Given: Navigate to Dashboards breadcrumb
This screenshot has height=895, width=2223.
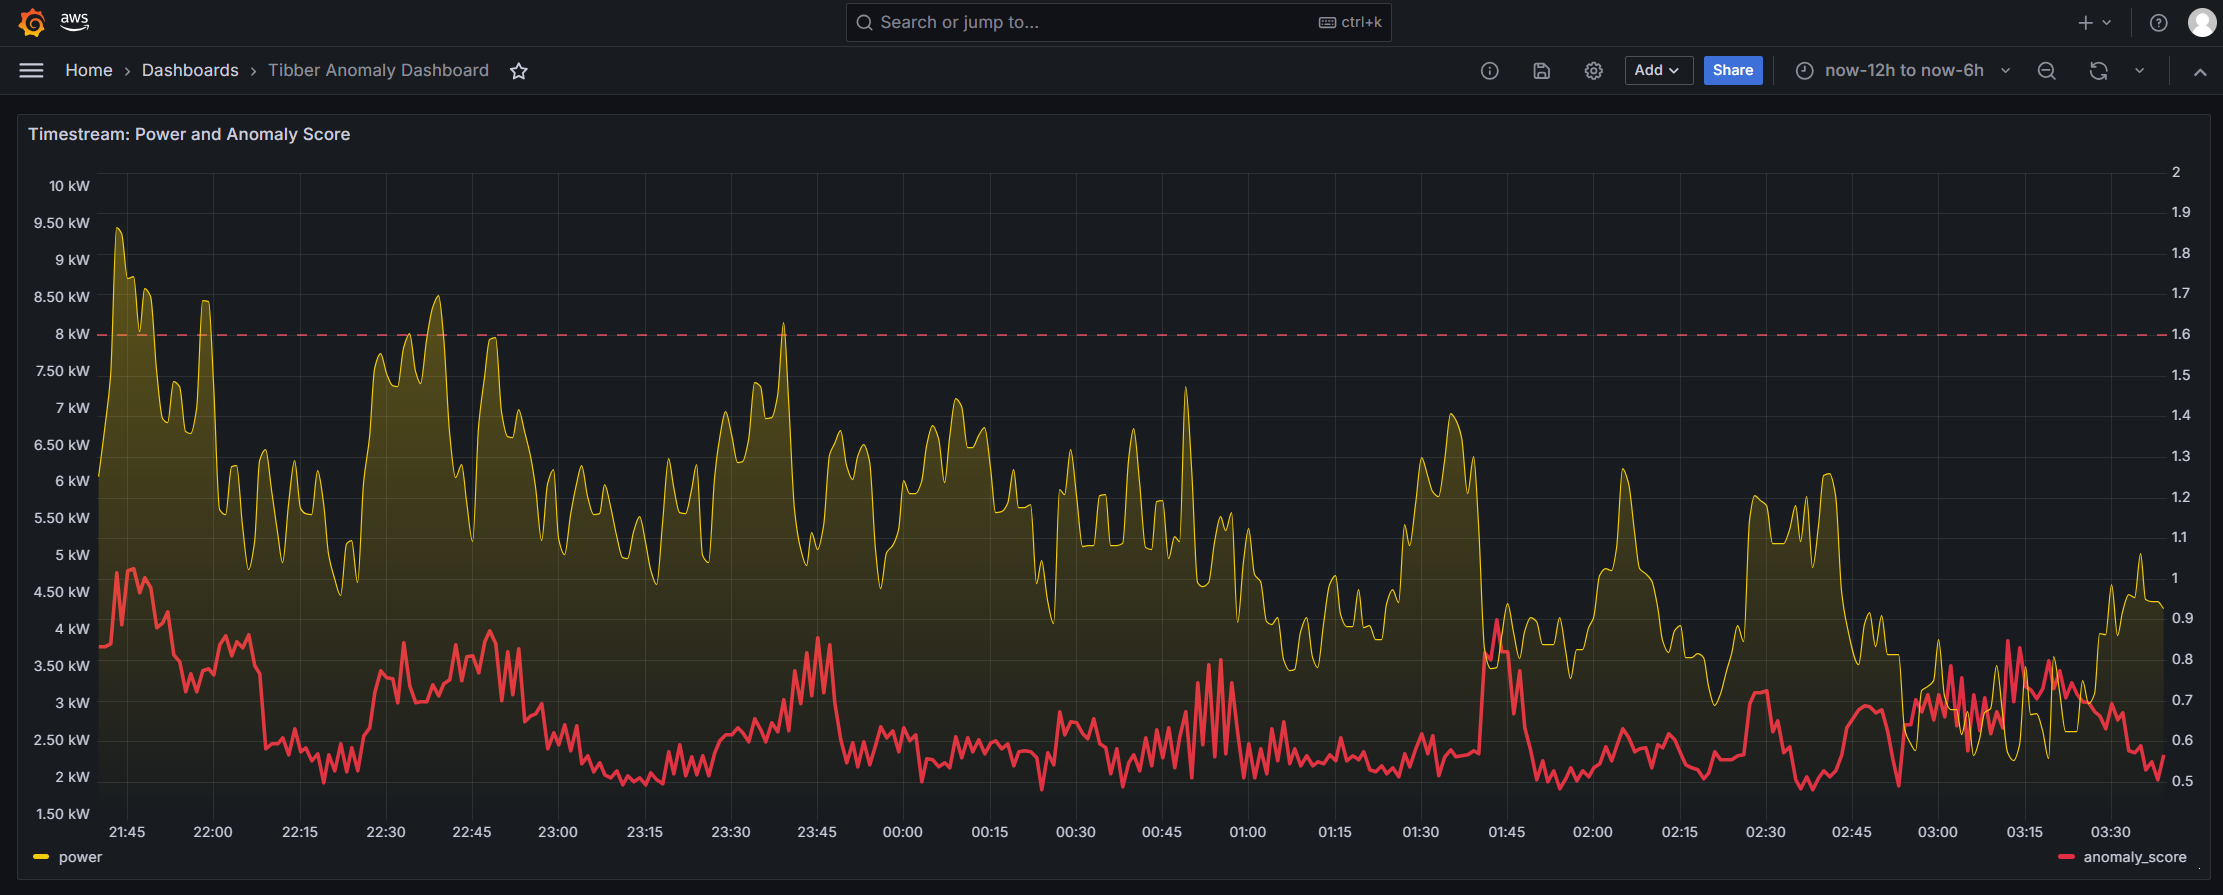Looking at the screenshot, I should click(190, 70).
